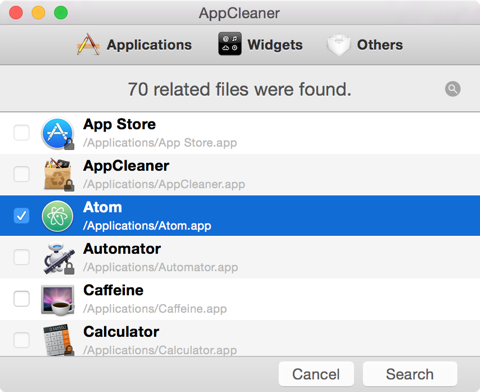The image size is (480, 392).
Task: Click the Caffeine coffee cup icon
Action: [x=58, y=299]
